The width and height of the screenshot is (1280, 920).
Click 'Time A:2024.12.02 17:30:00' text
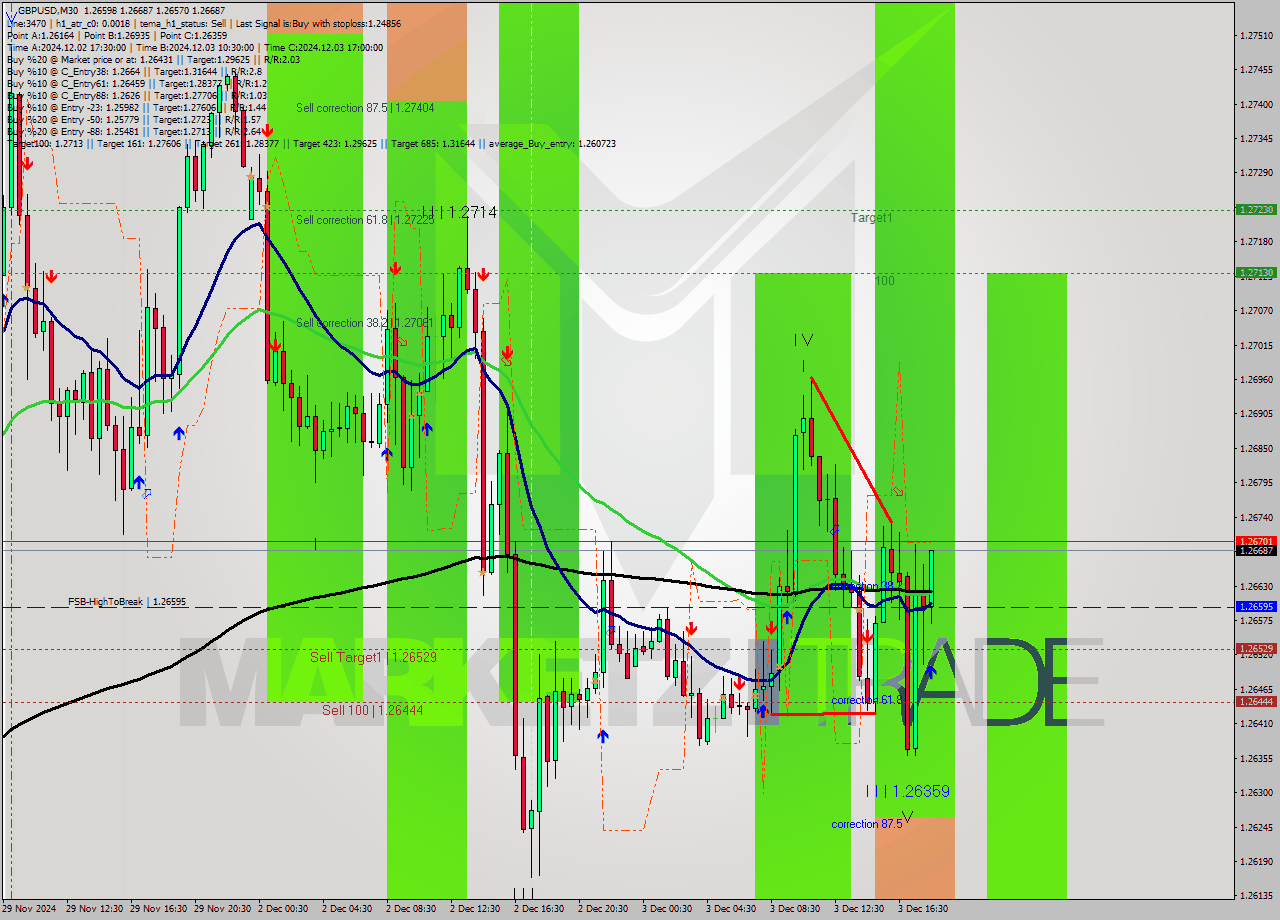pos(66,48)
